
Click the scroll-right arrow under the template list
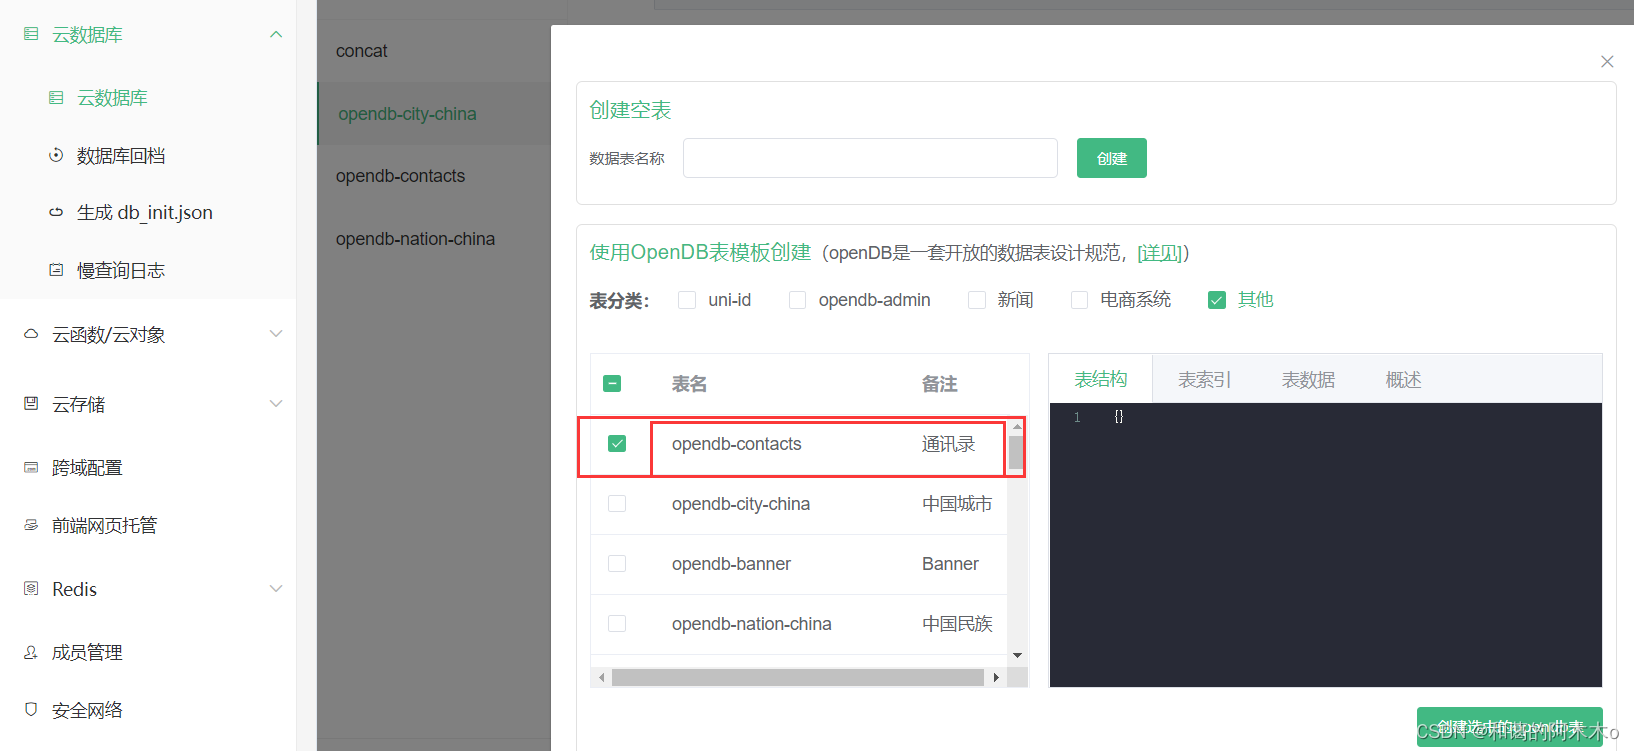[996, 677]
